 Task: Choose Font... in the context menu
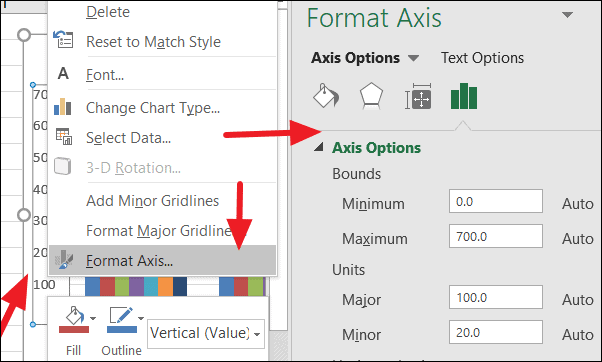[x=105, y=74]
